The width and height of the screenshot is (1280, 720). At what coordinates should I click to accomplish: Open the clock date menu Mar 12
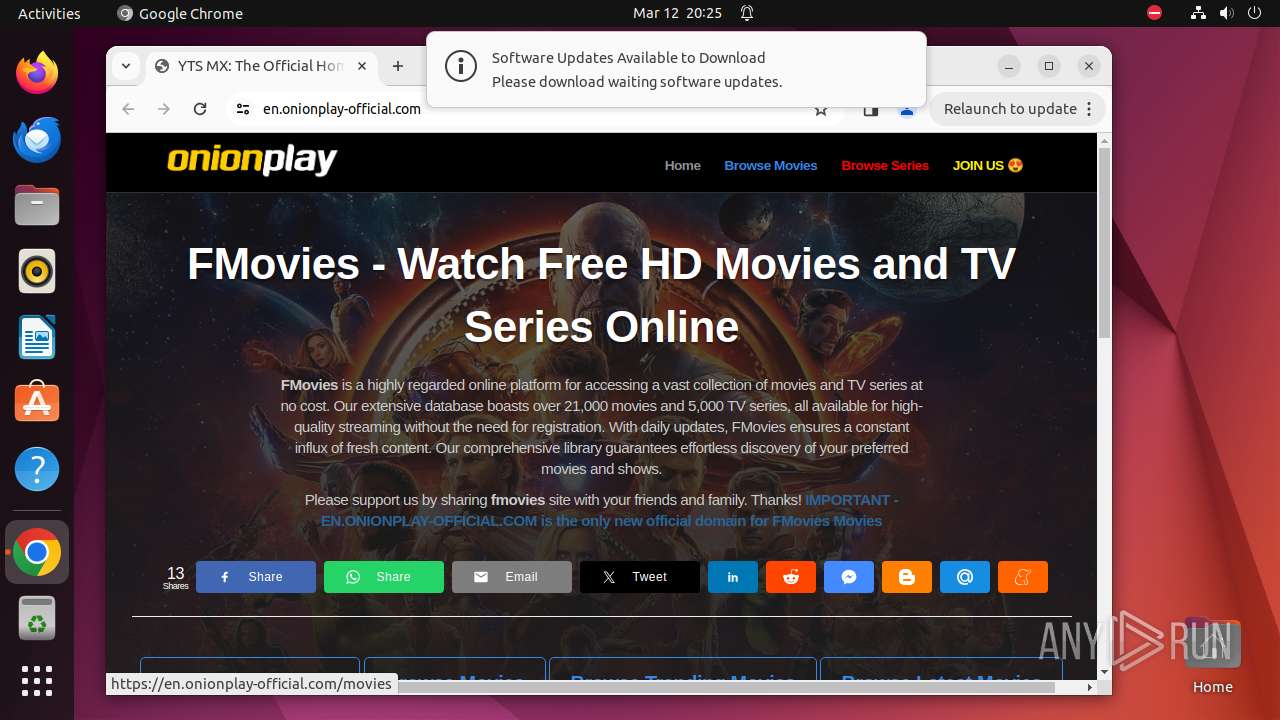tap(677, 13)
